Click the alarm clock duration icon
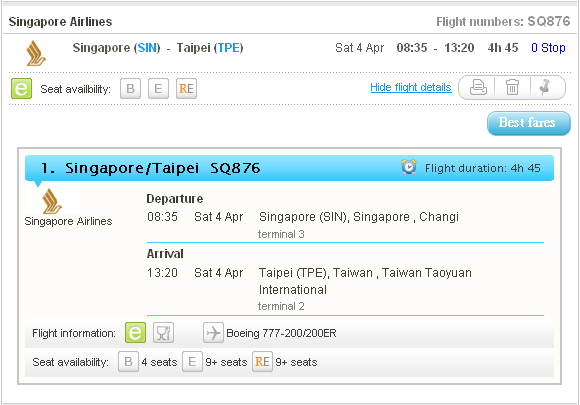Viewport: 580px width, 405px height. [409, 167]
